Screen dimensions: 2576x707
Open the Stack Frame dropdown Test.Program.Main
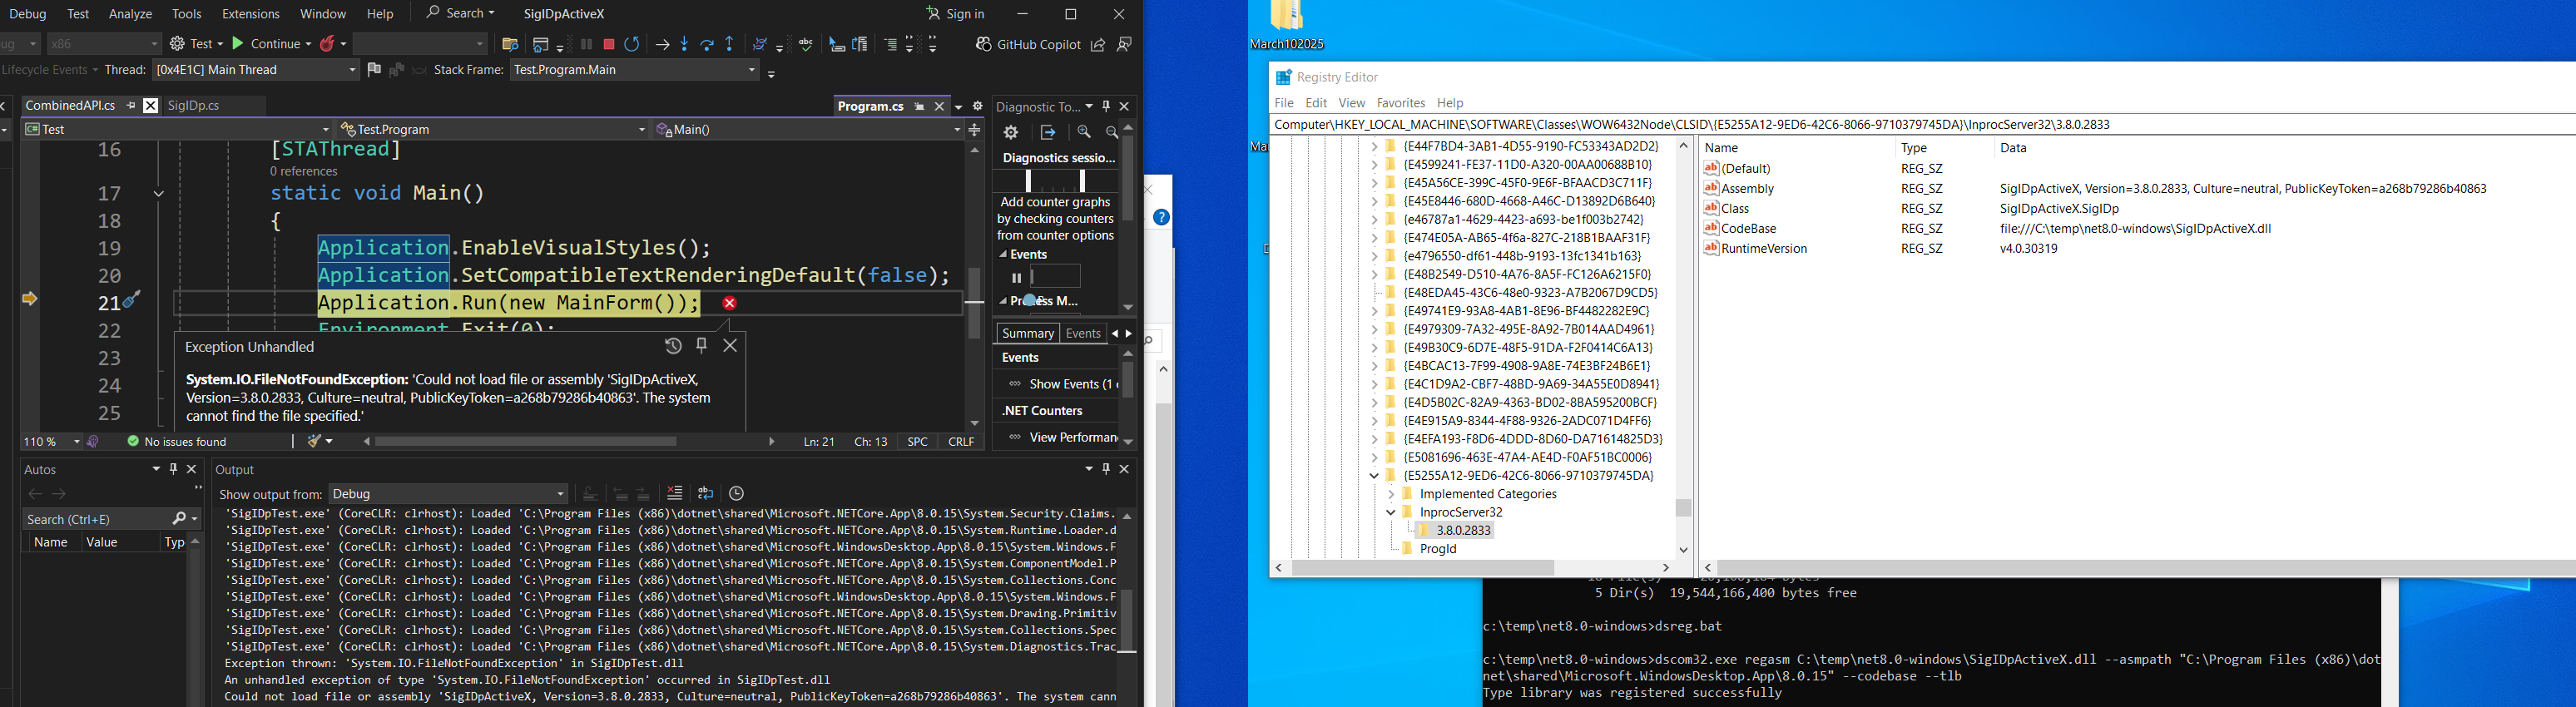(636, 70)
